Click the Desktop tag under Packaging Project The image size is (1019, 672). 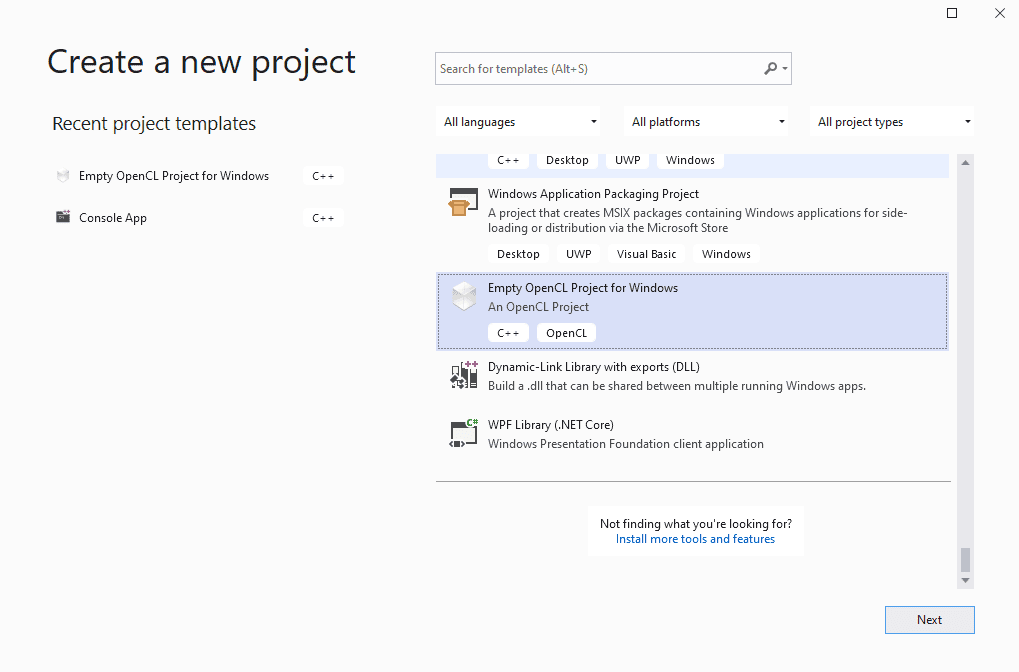point(518,254)
